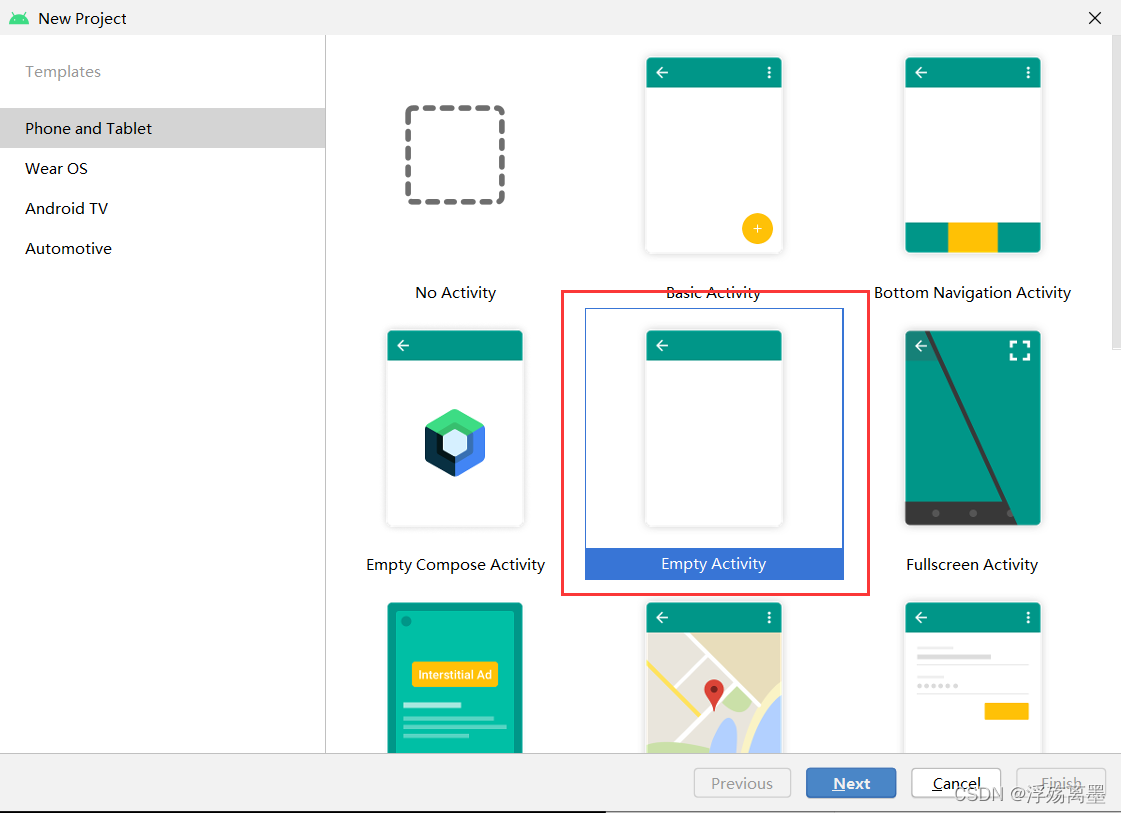Click the overflow dots in Basic Activity preview
The height and width of the screenshot is (813, 1121).
[x=769, y=72]
